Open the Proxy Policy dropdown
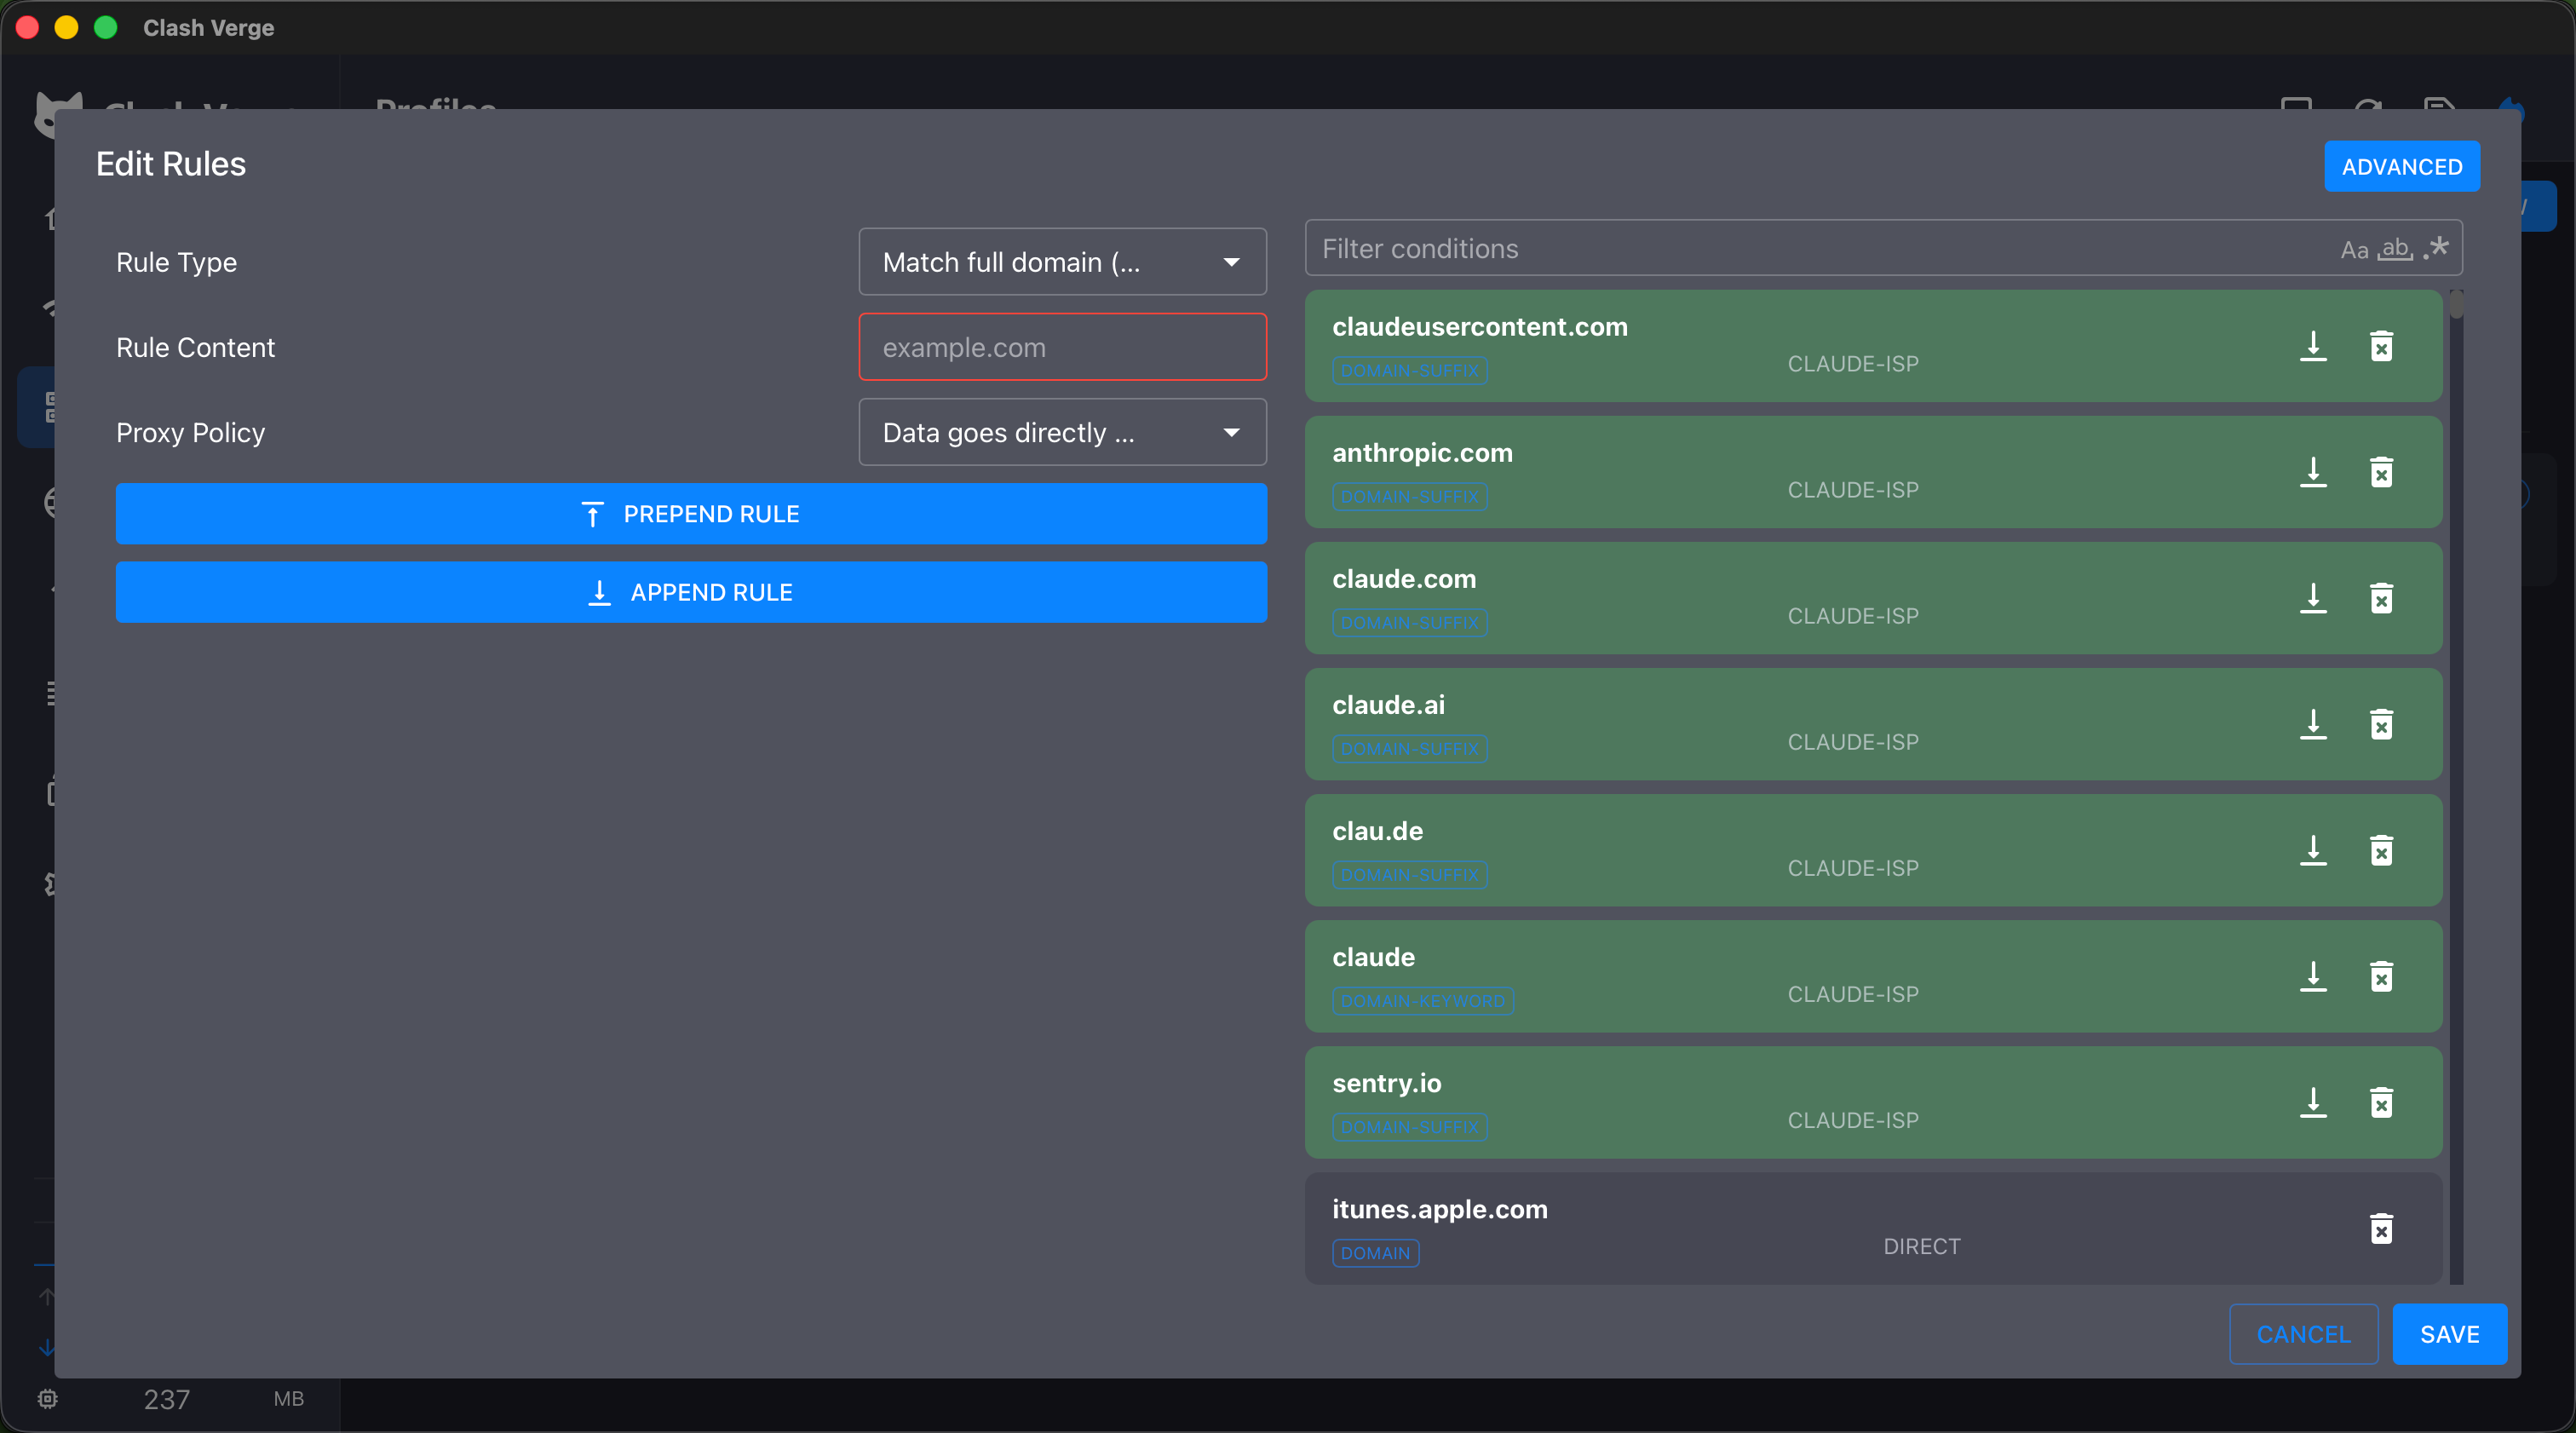This screenshot has width=2576, height=1433. coord(1062,432)
